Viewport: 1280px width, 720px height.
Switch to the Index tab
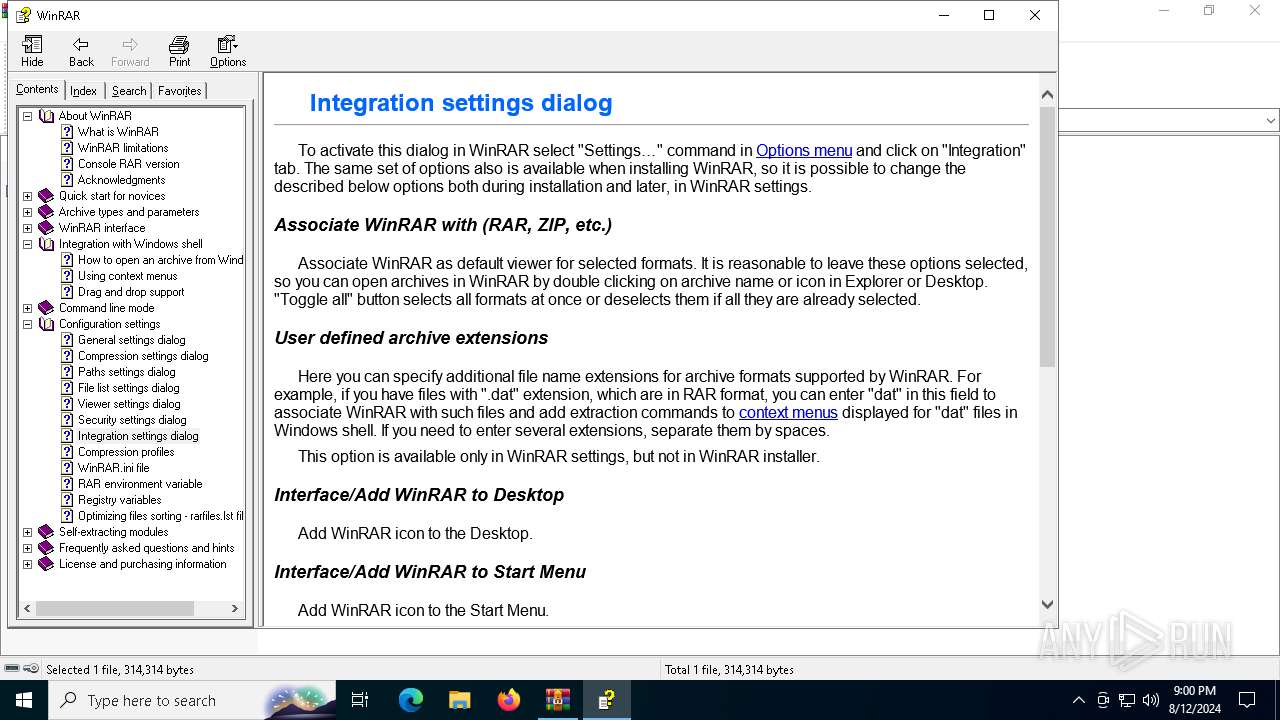(83, 91)
